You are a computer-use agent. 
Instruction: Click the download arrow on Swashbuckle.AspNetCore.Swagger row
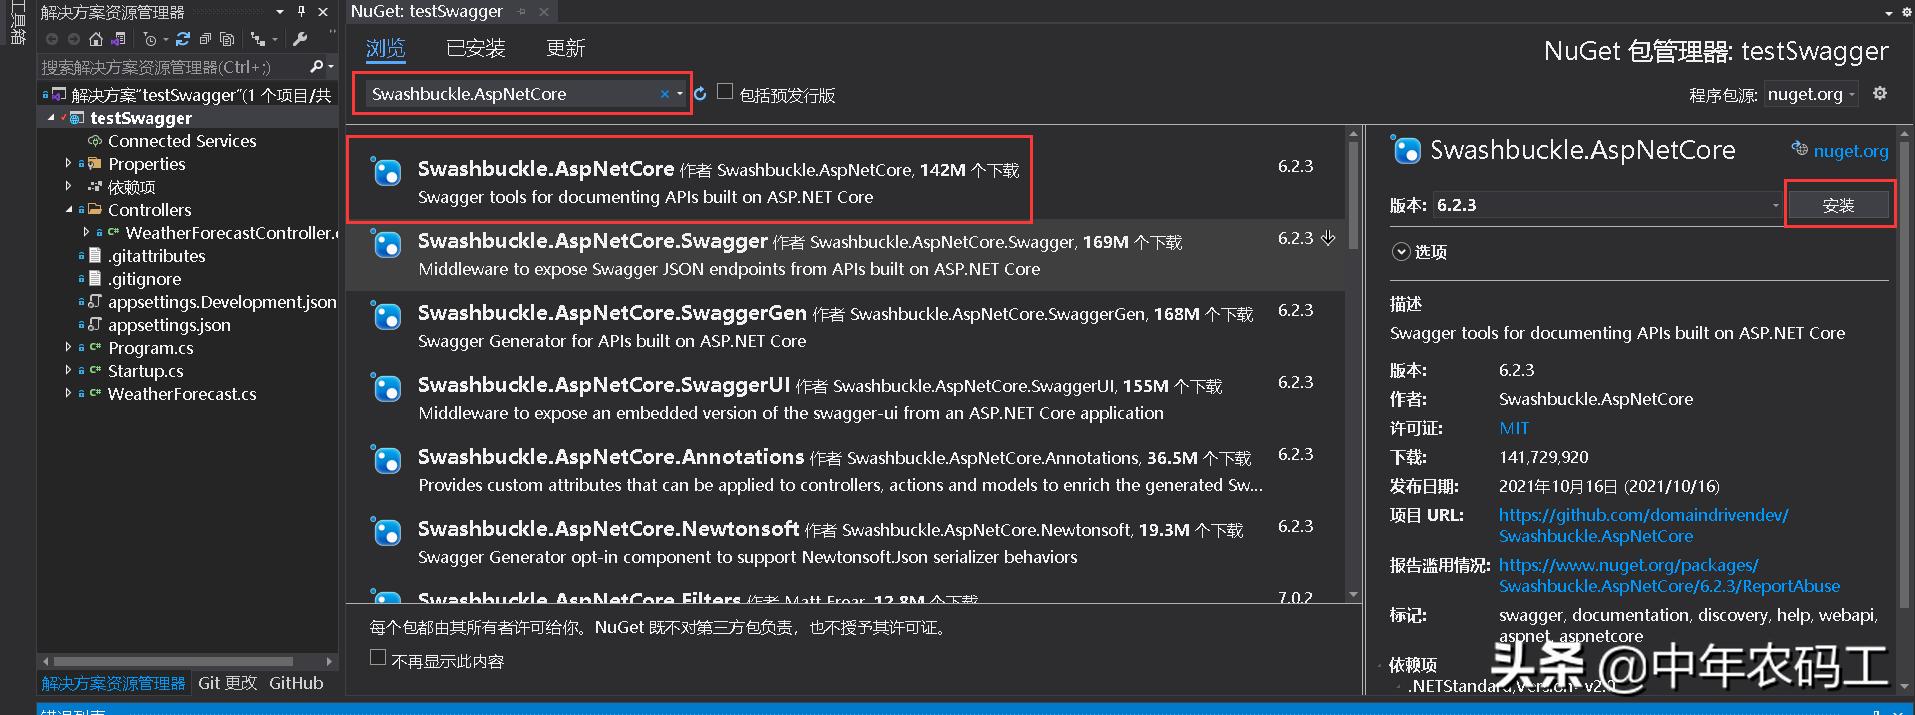click(1328, 238)
